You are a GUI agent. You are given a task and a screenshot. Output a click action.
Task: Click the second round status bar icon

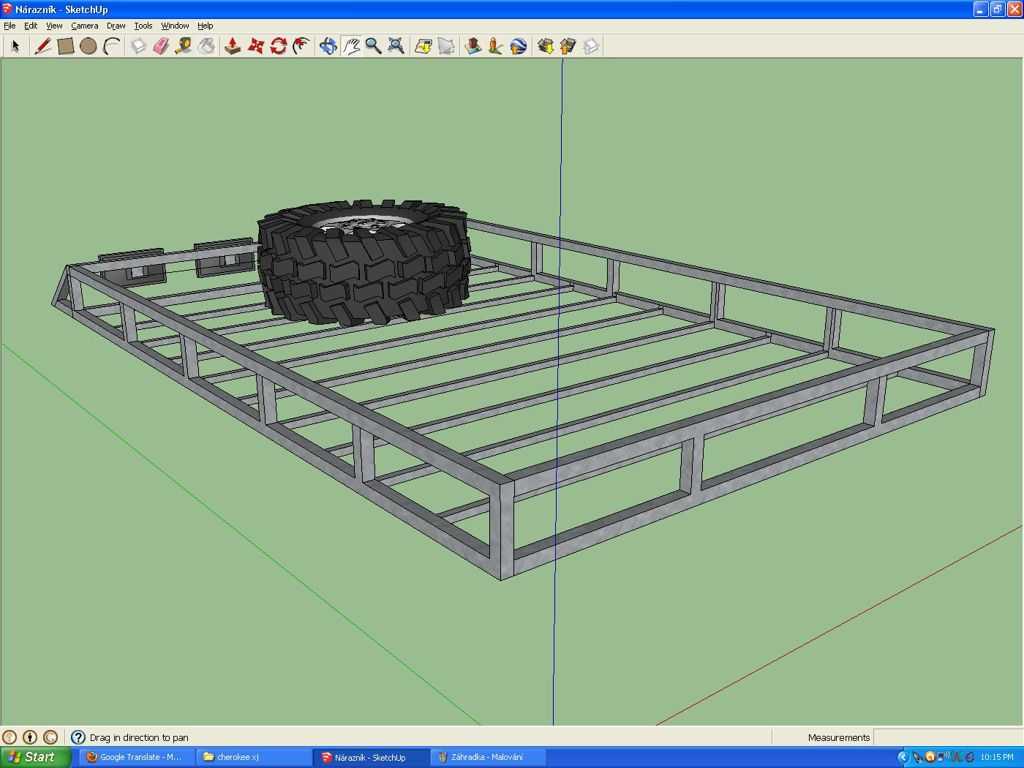[30, 737]
